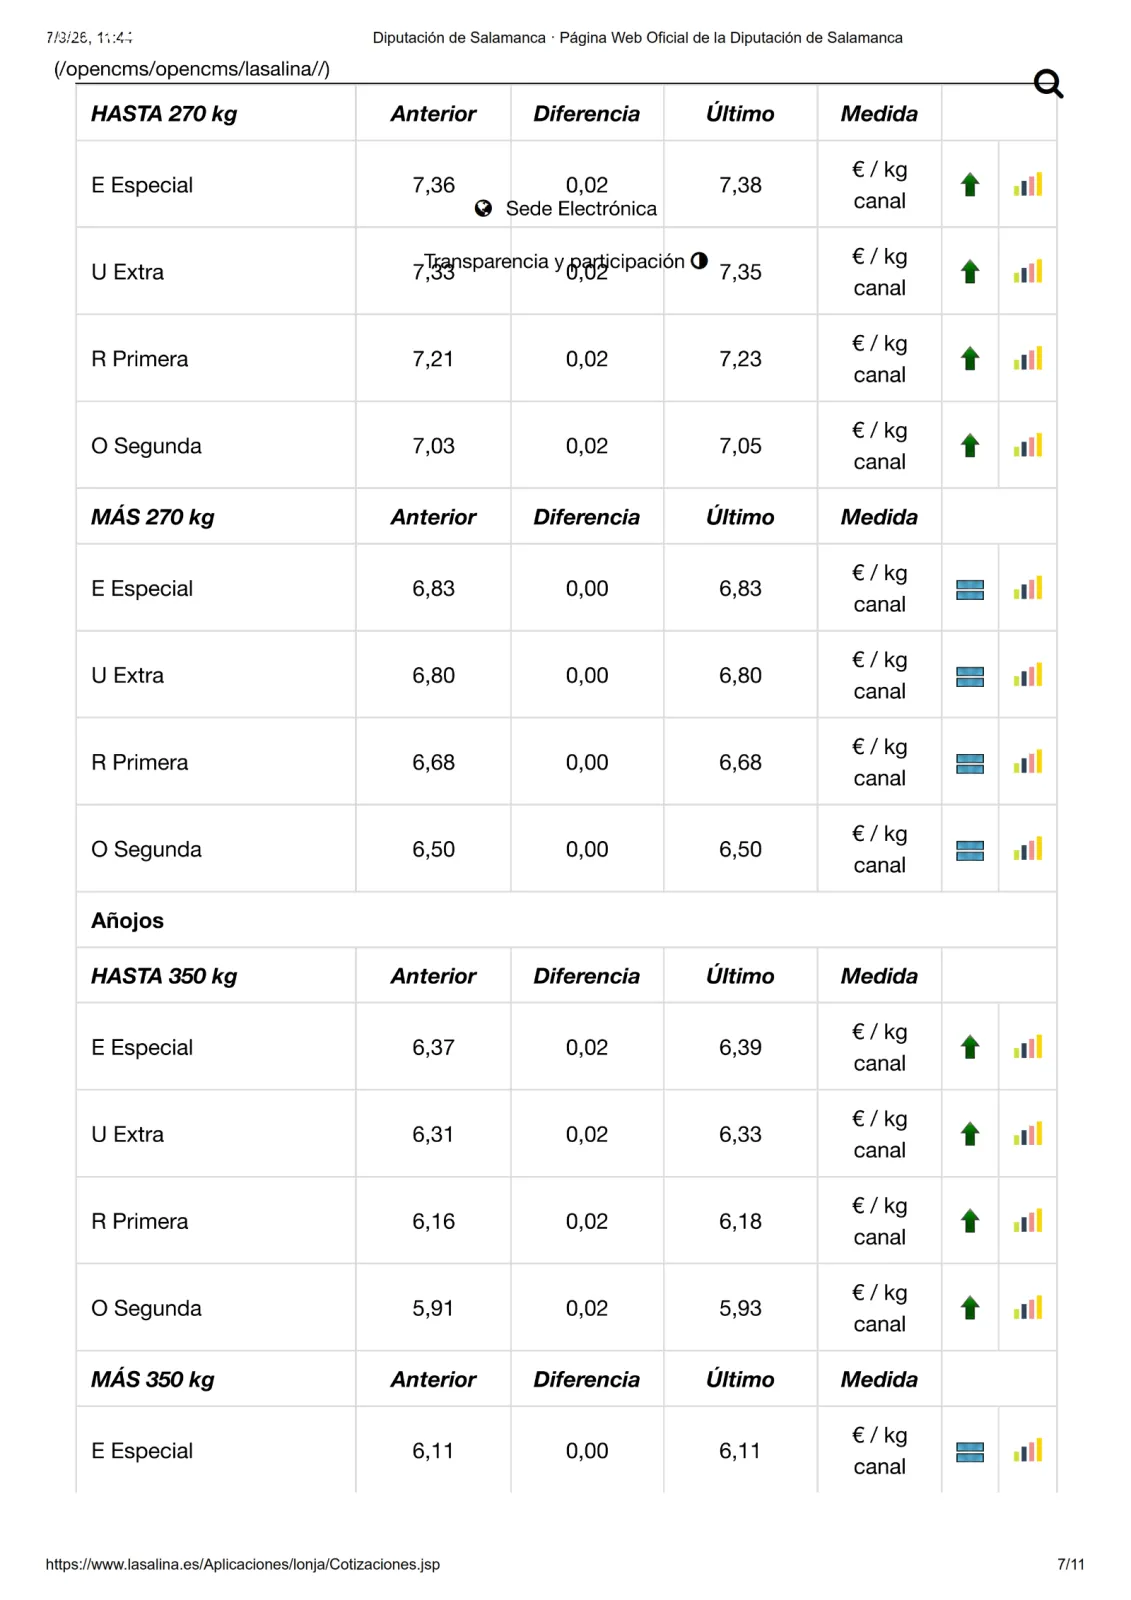Click the lasalina.es Cotizaciones.jsp URL in footer
Viewport: 1131px width, 1600px height.
(x=243, y=1564)
